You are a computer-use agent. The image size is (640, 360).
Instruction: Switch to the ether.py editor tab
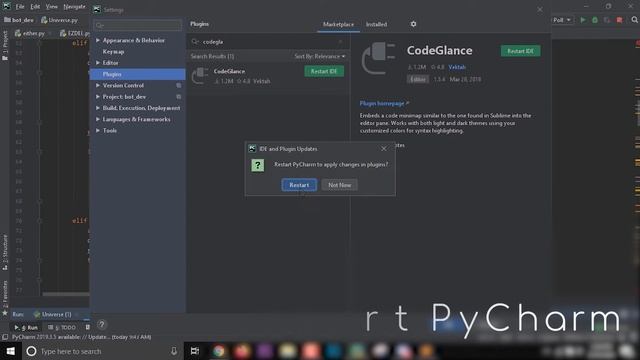[x=30, y=33]
